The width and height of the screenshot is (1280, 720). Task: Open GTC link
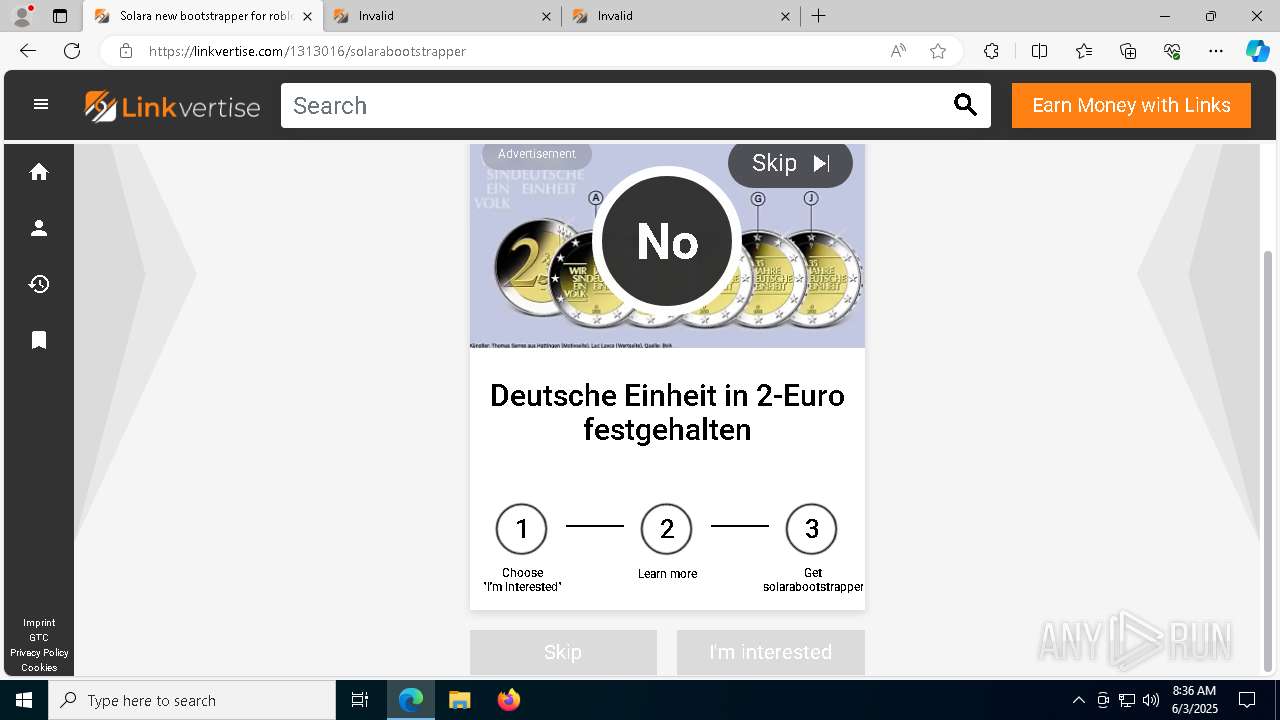click(39, 638)
